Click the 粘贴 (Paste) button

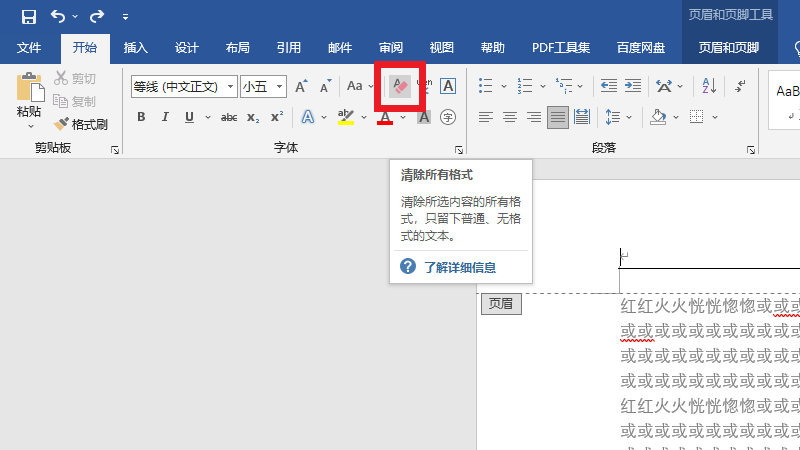point(29,99)
